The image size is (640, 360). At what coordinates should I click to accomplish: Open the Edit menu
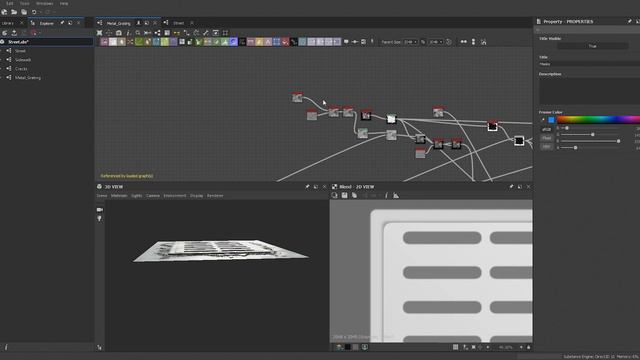point(9,3)
